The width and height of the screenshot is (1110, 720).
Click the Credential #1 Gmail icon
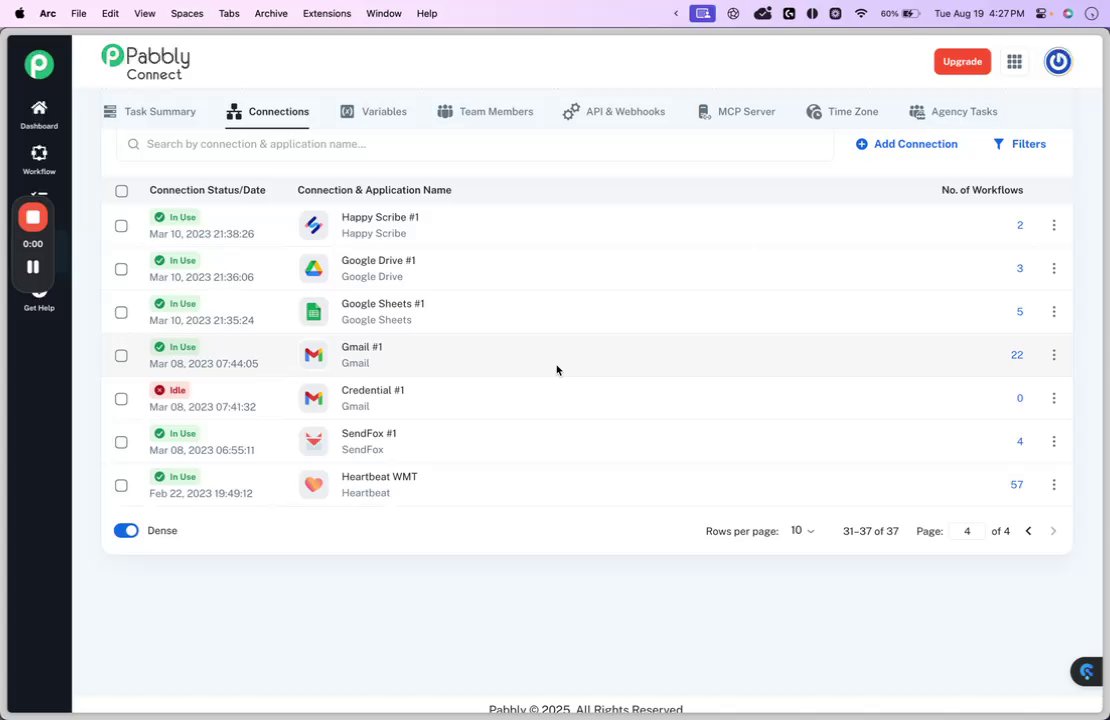[314, 398]
